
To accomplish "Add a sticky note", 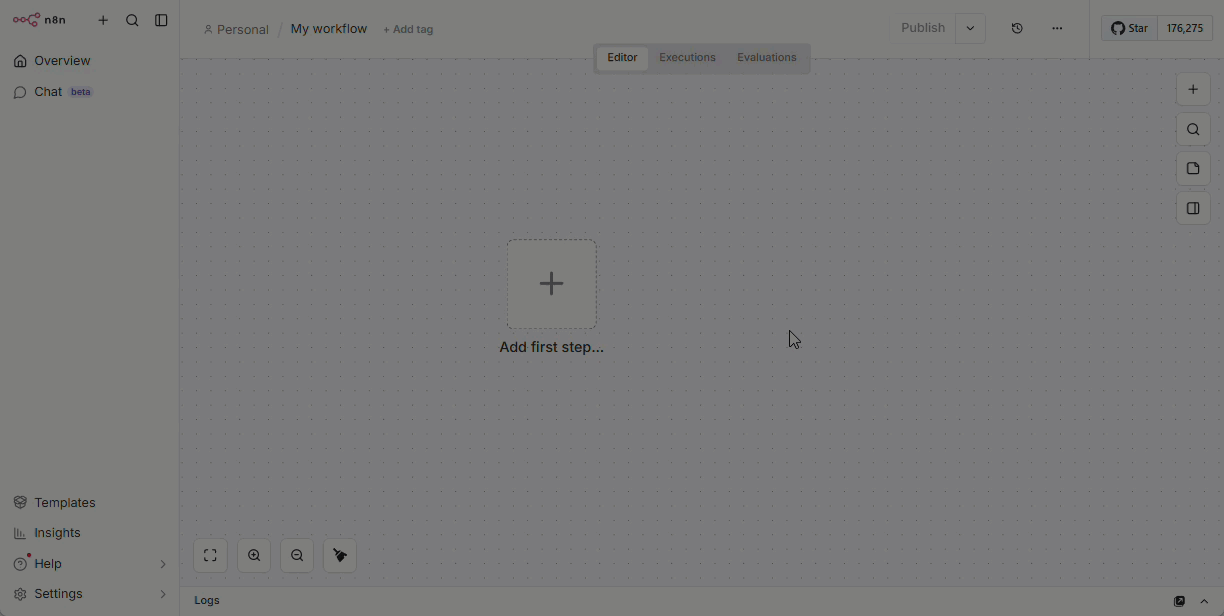I will (1193, 169).
